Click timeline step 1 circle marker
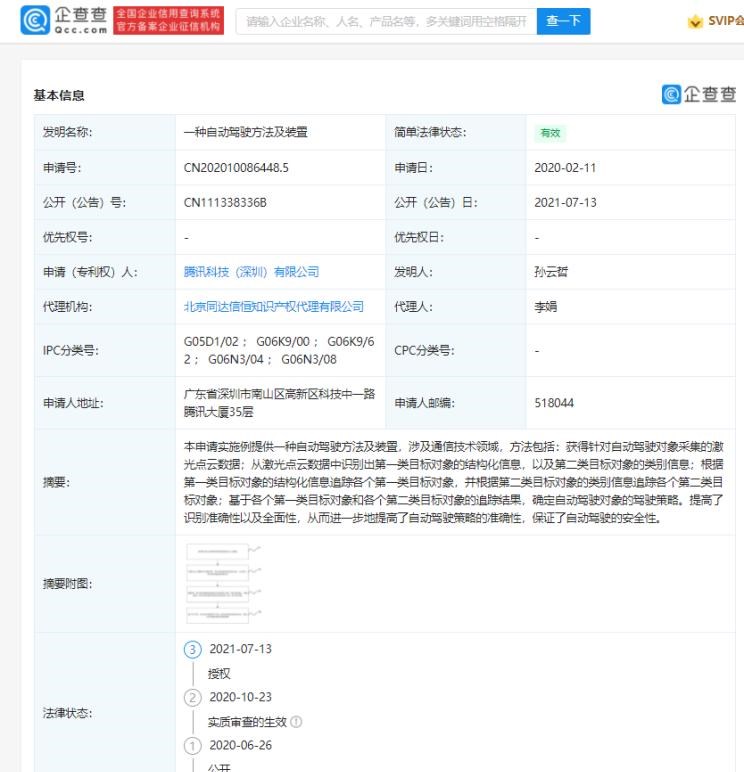This screenshot has width=744, height=772. coord(193,746)
